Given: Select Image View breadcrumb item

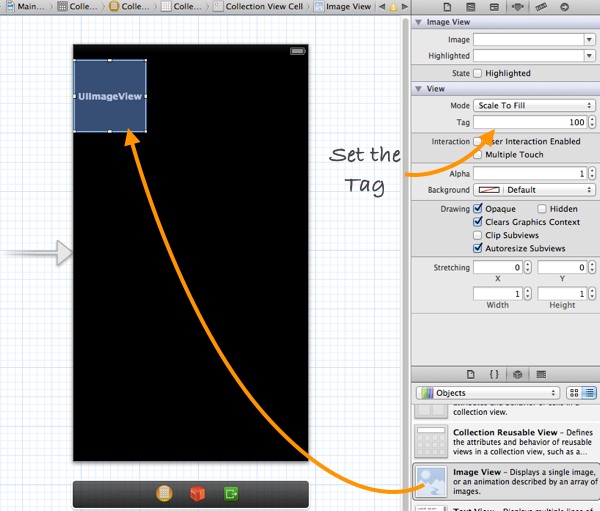Looking at the screenshot, I should pyautogui.click(x=344, y=7).
